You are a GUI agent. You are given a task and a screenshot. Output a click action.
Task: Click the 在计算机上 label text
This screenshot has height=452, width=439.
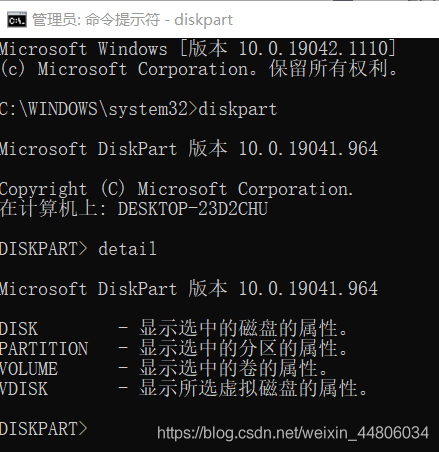click(49, 209)
